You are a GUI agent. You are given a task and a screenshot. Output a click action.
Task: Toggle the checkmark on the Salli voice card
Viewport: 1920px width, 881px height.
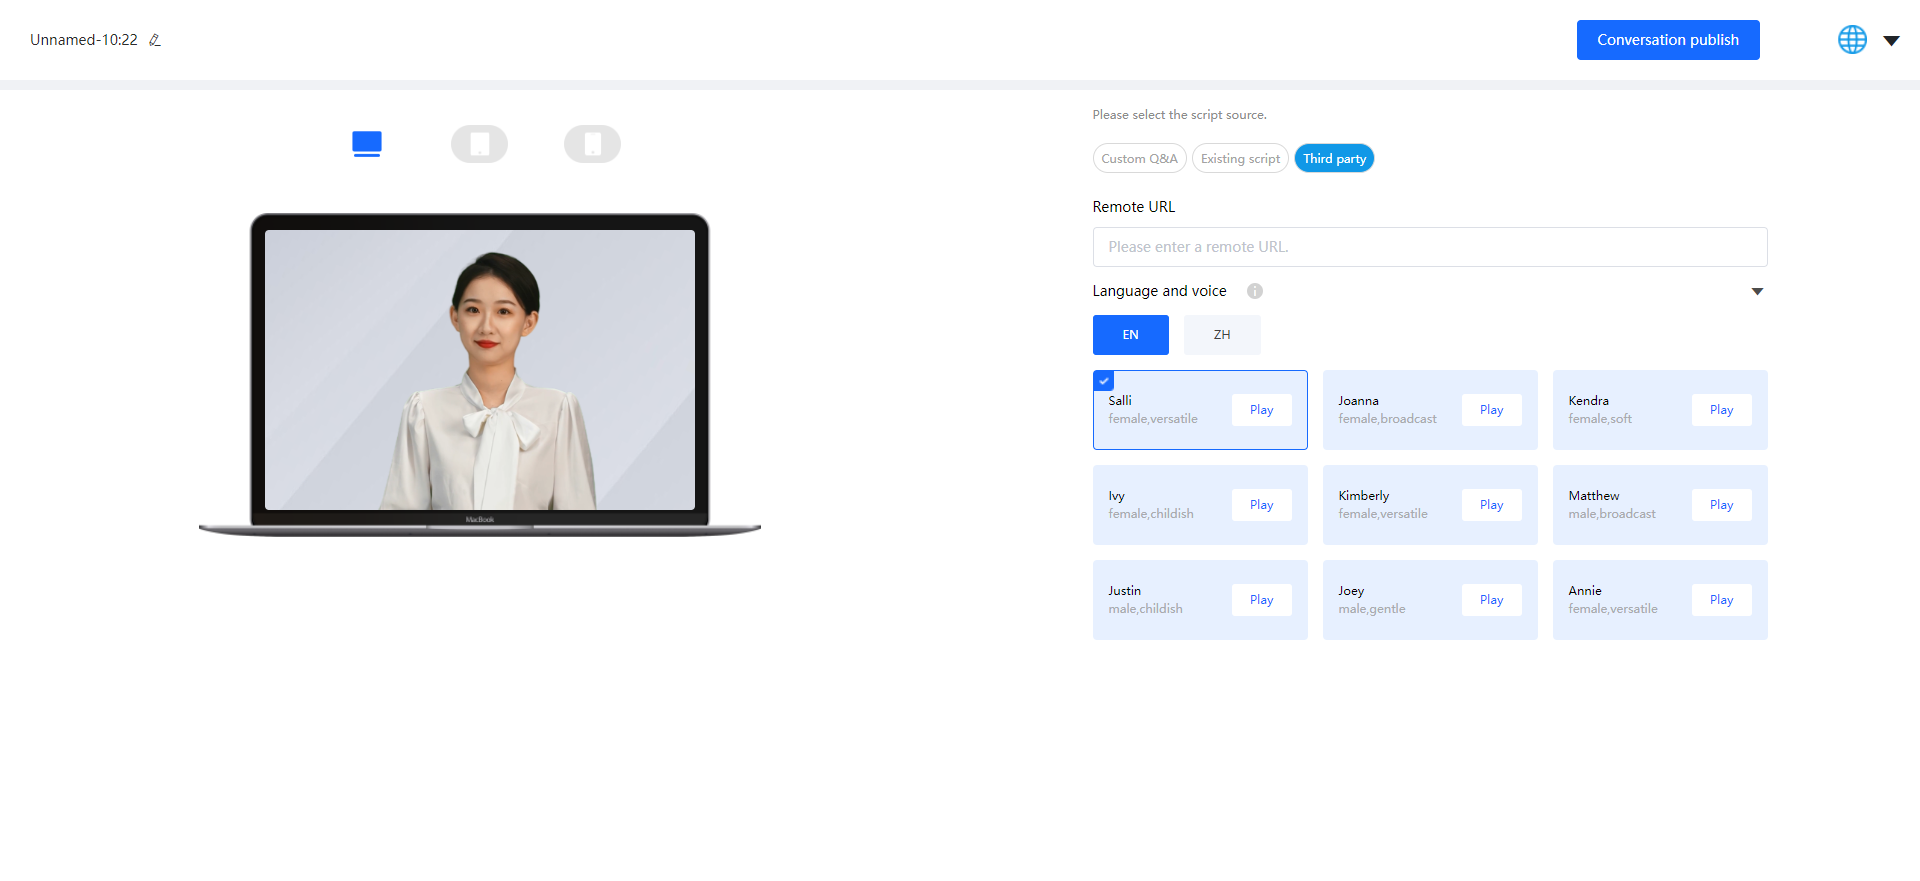1103,381
